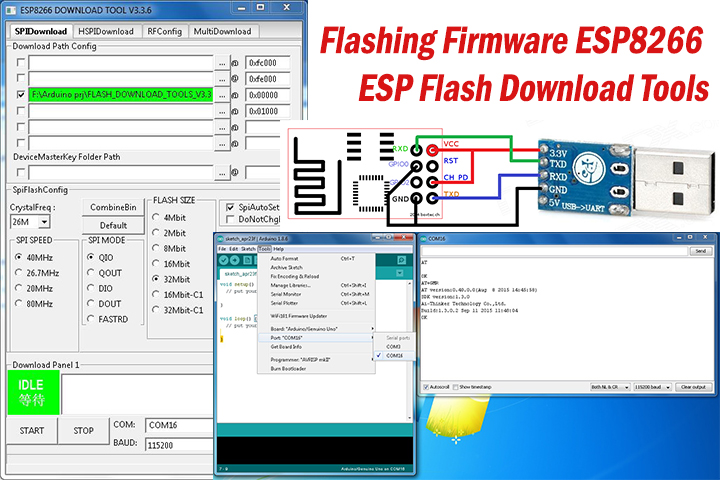720x480 pixels.
Task: Click the green firmware path field
Action: click(121, 95)
